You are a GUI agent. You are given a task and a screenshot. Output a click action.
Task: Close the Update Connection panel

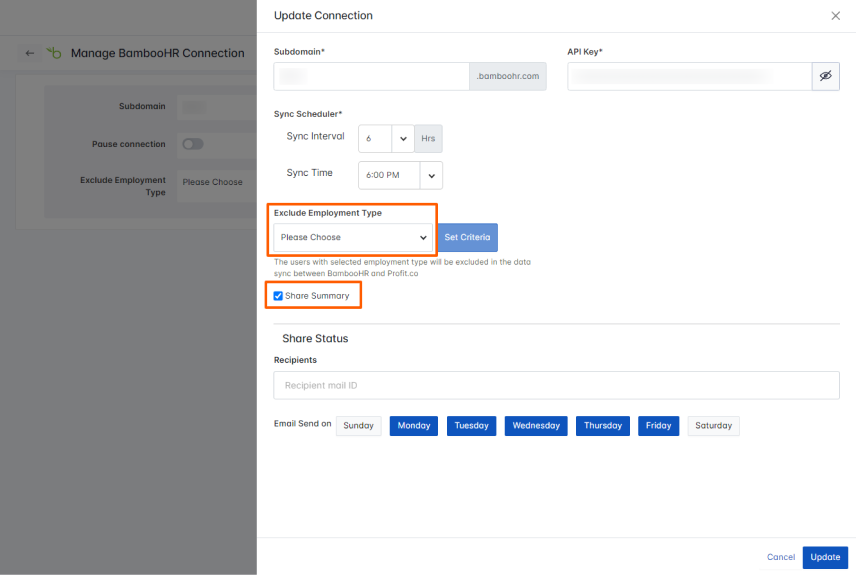[835, 16]
